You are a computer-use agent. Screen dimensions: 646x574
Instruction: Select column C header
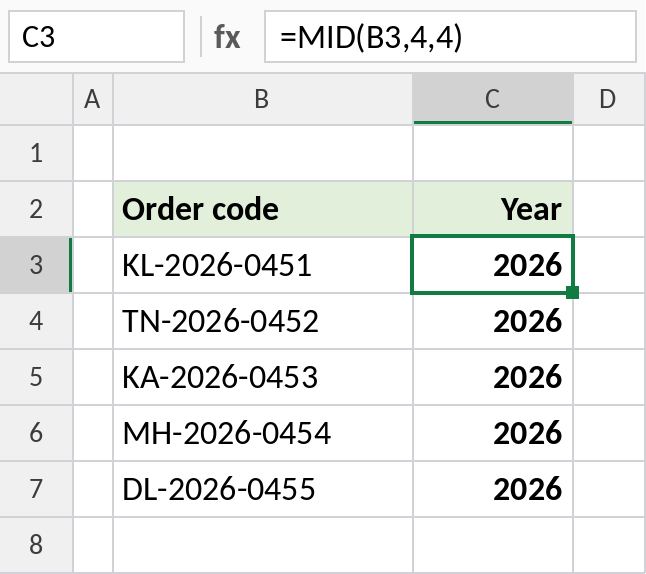(x=493, y=99)
